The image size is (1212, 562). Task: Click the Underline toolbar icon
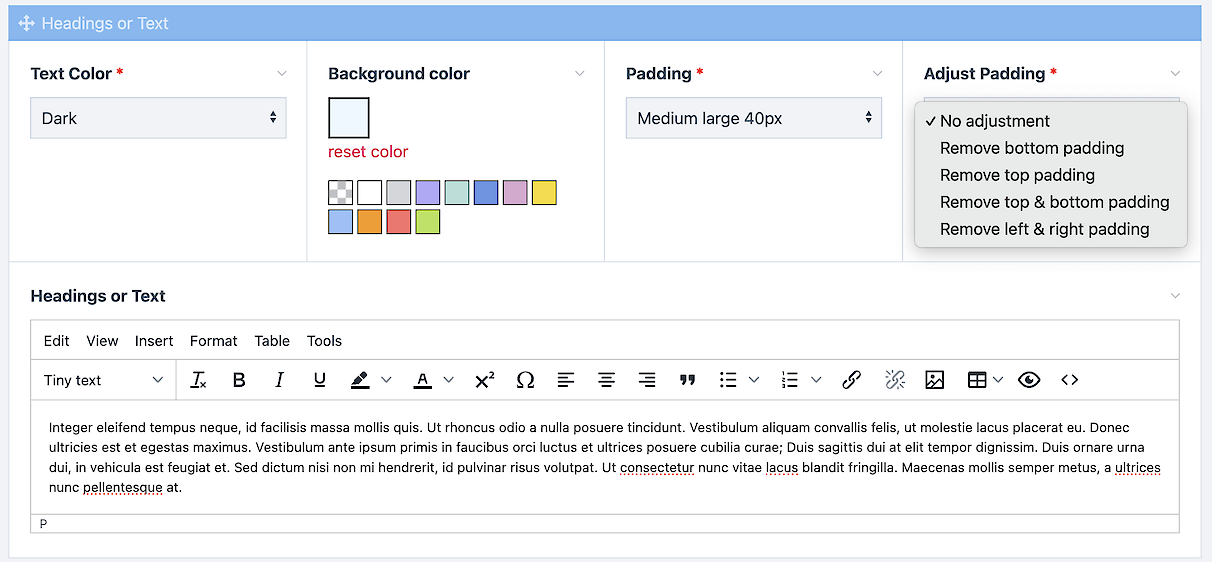point(320,380)
